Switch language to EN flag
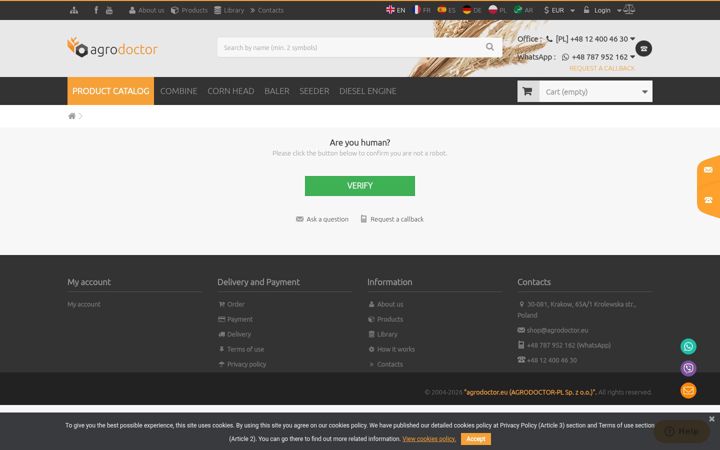This screenshot has width=720, height=450. click(395, 10)
